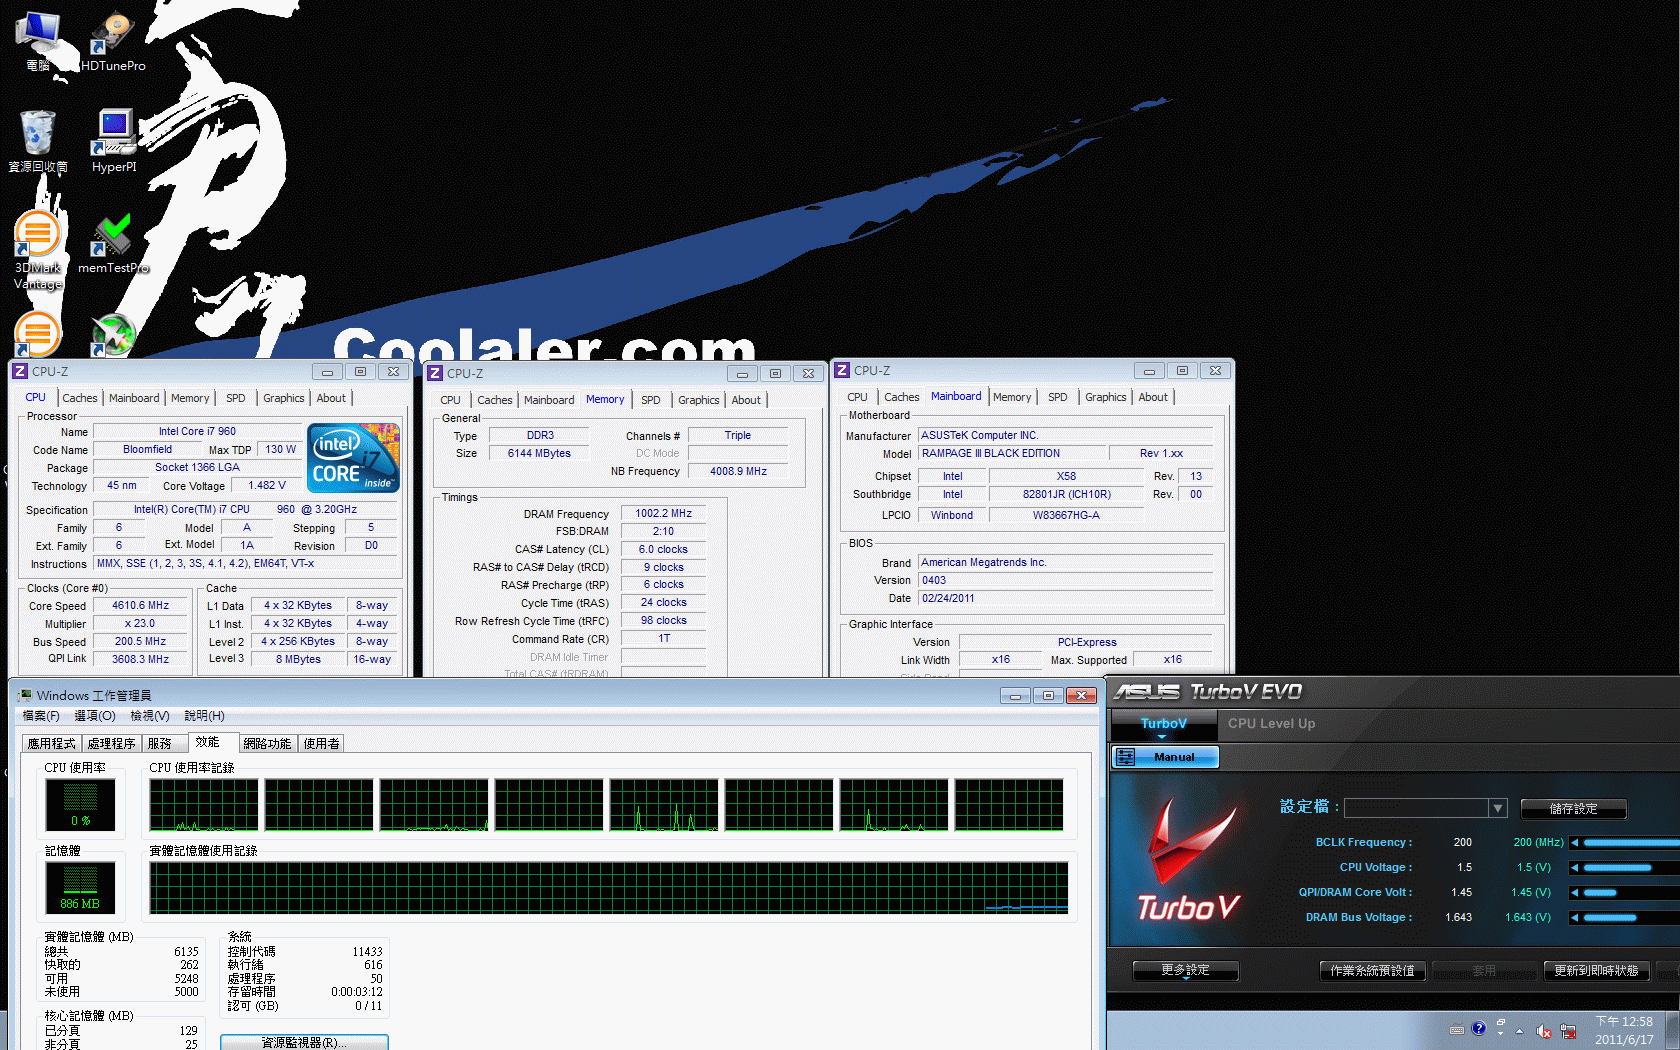The image size is (1680, 1050).
Task: Switch to 處理程序 tab in Task Manager
Action: click(112, 743)
